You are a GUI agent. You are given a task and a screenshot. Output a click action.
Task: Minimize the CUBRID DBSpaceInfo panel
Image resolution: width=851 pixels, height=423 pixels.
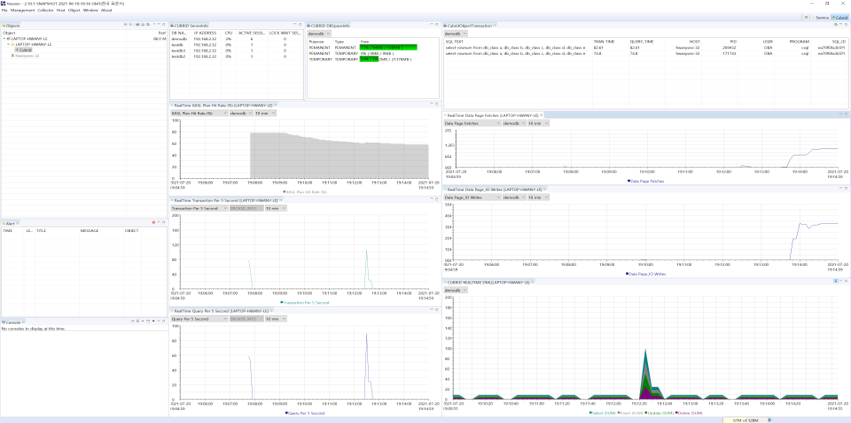click(432, 25)
